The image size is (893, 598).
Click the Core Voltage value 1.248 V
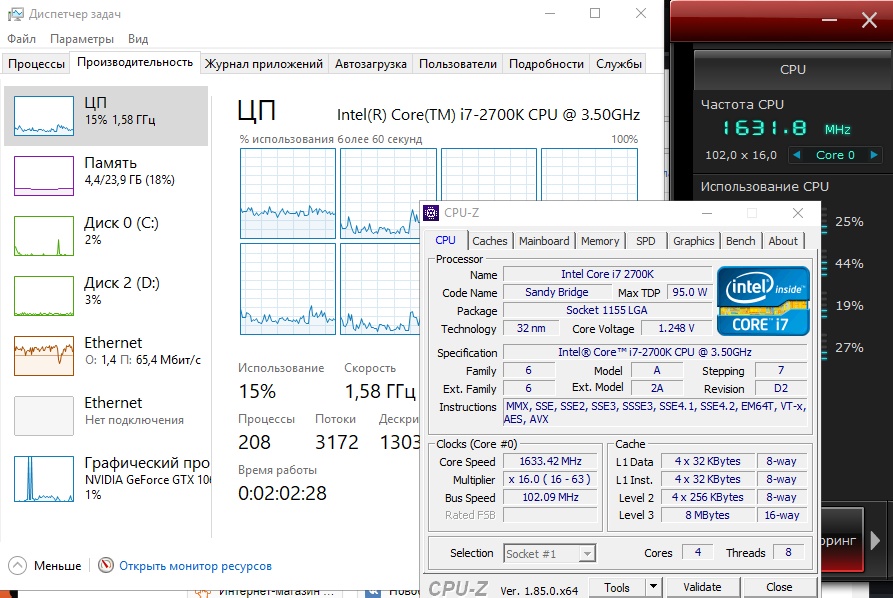pyautogui.click(x=677, y=328)
